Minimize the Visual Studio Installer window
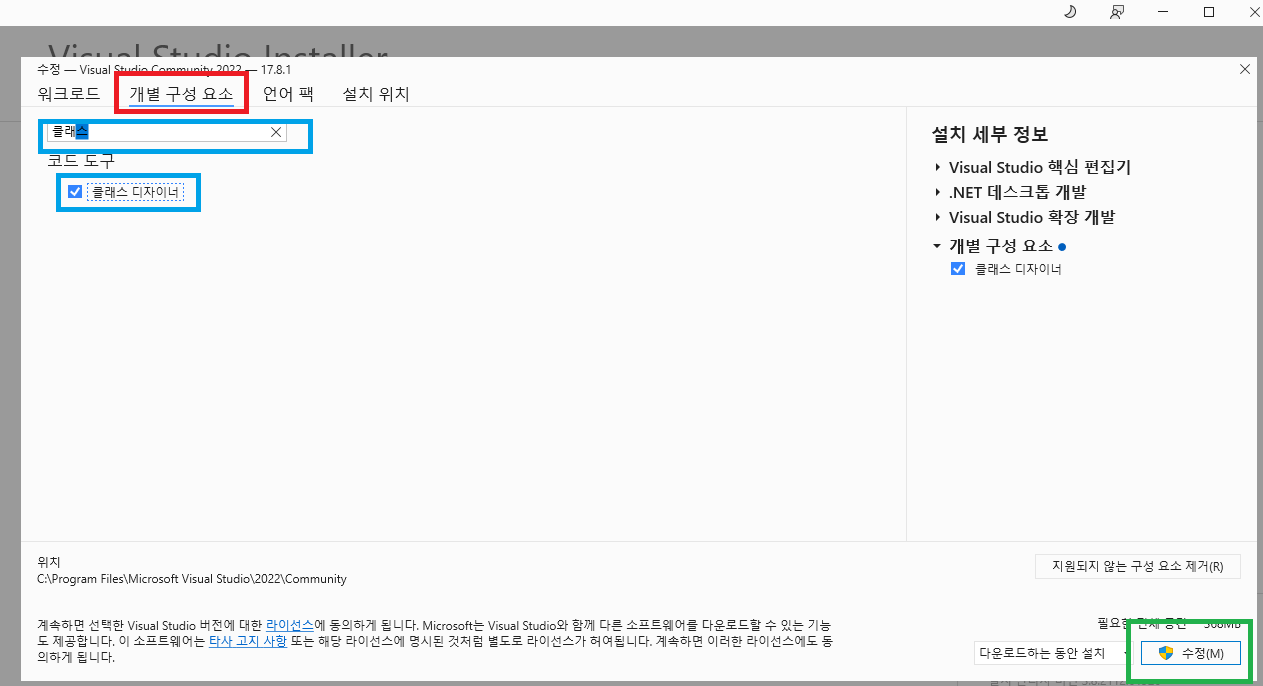1263x686 pixels. [x=1163, y=12]
